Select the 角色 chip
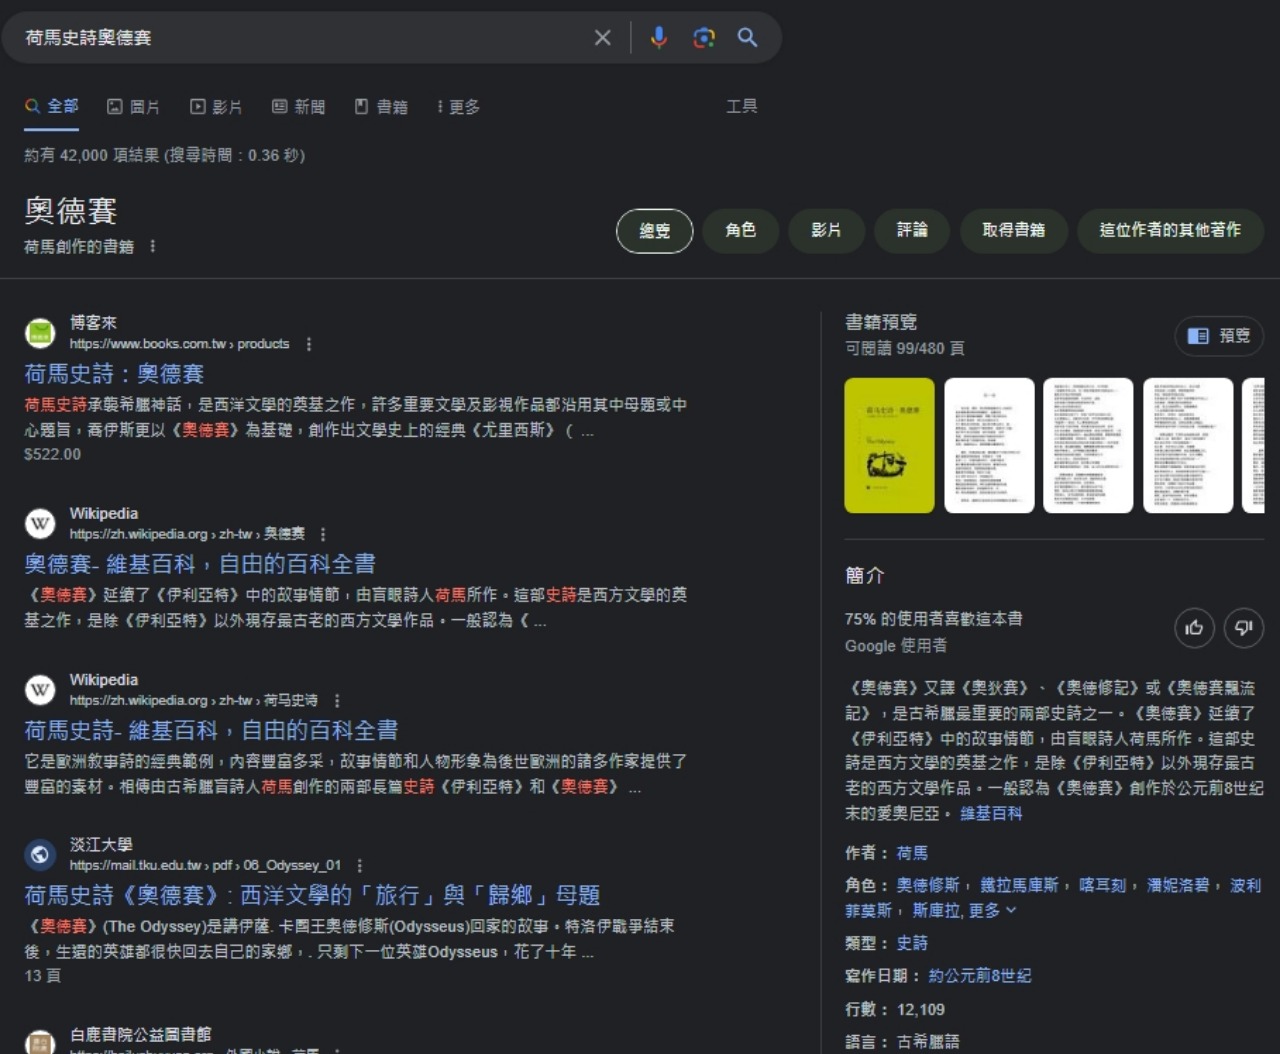1280x1054 pixels. click(x=740, y=230)
